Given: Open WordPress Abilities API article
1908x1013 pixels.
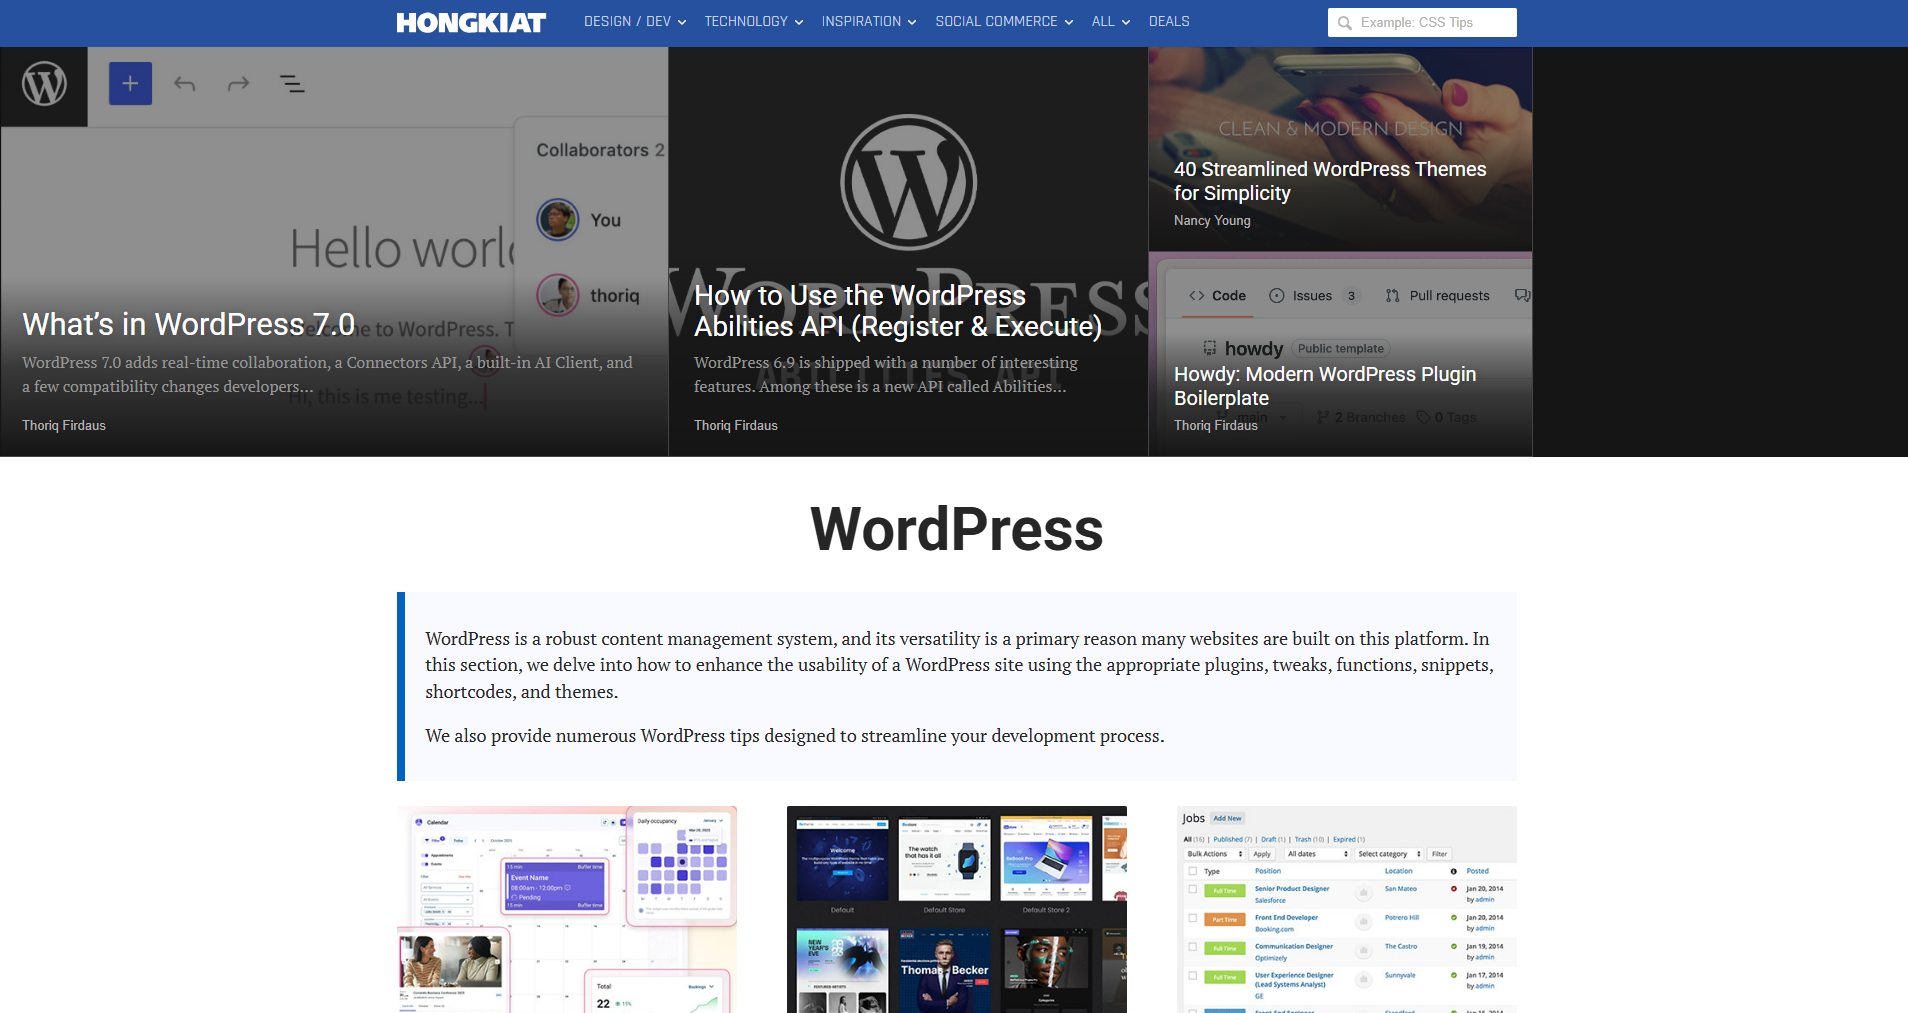Looking at the screenshot, I should coord(898,311).
